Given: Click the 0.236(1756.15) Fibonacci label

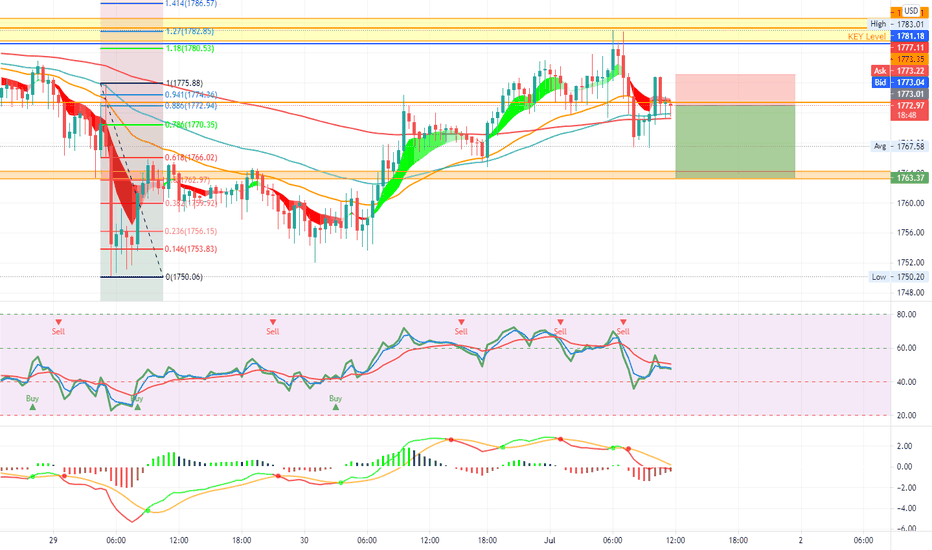Looking at the screenshot, I should point(191,231).
